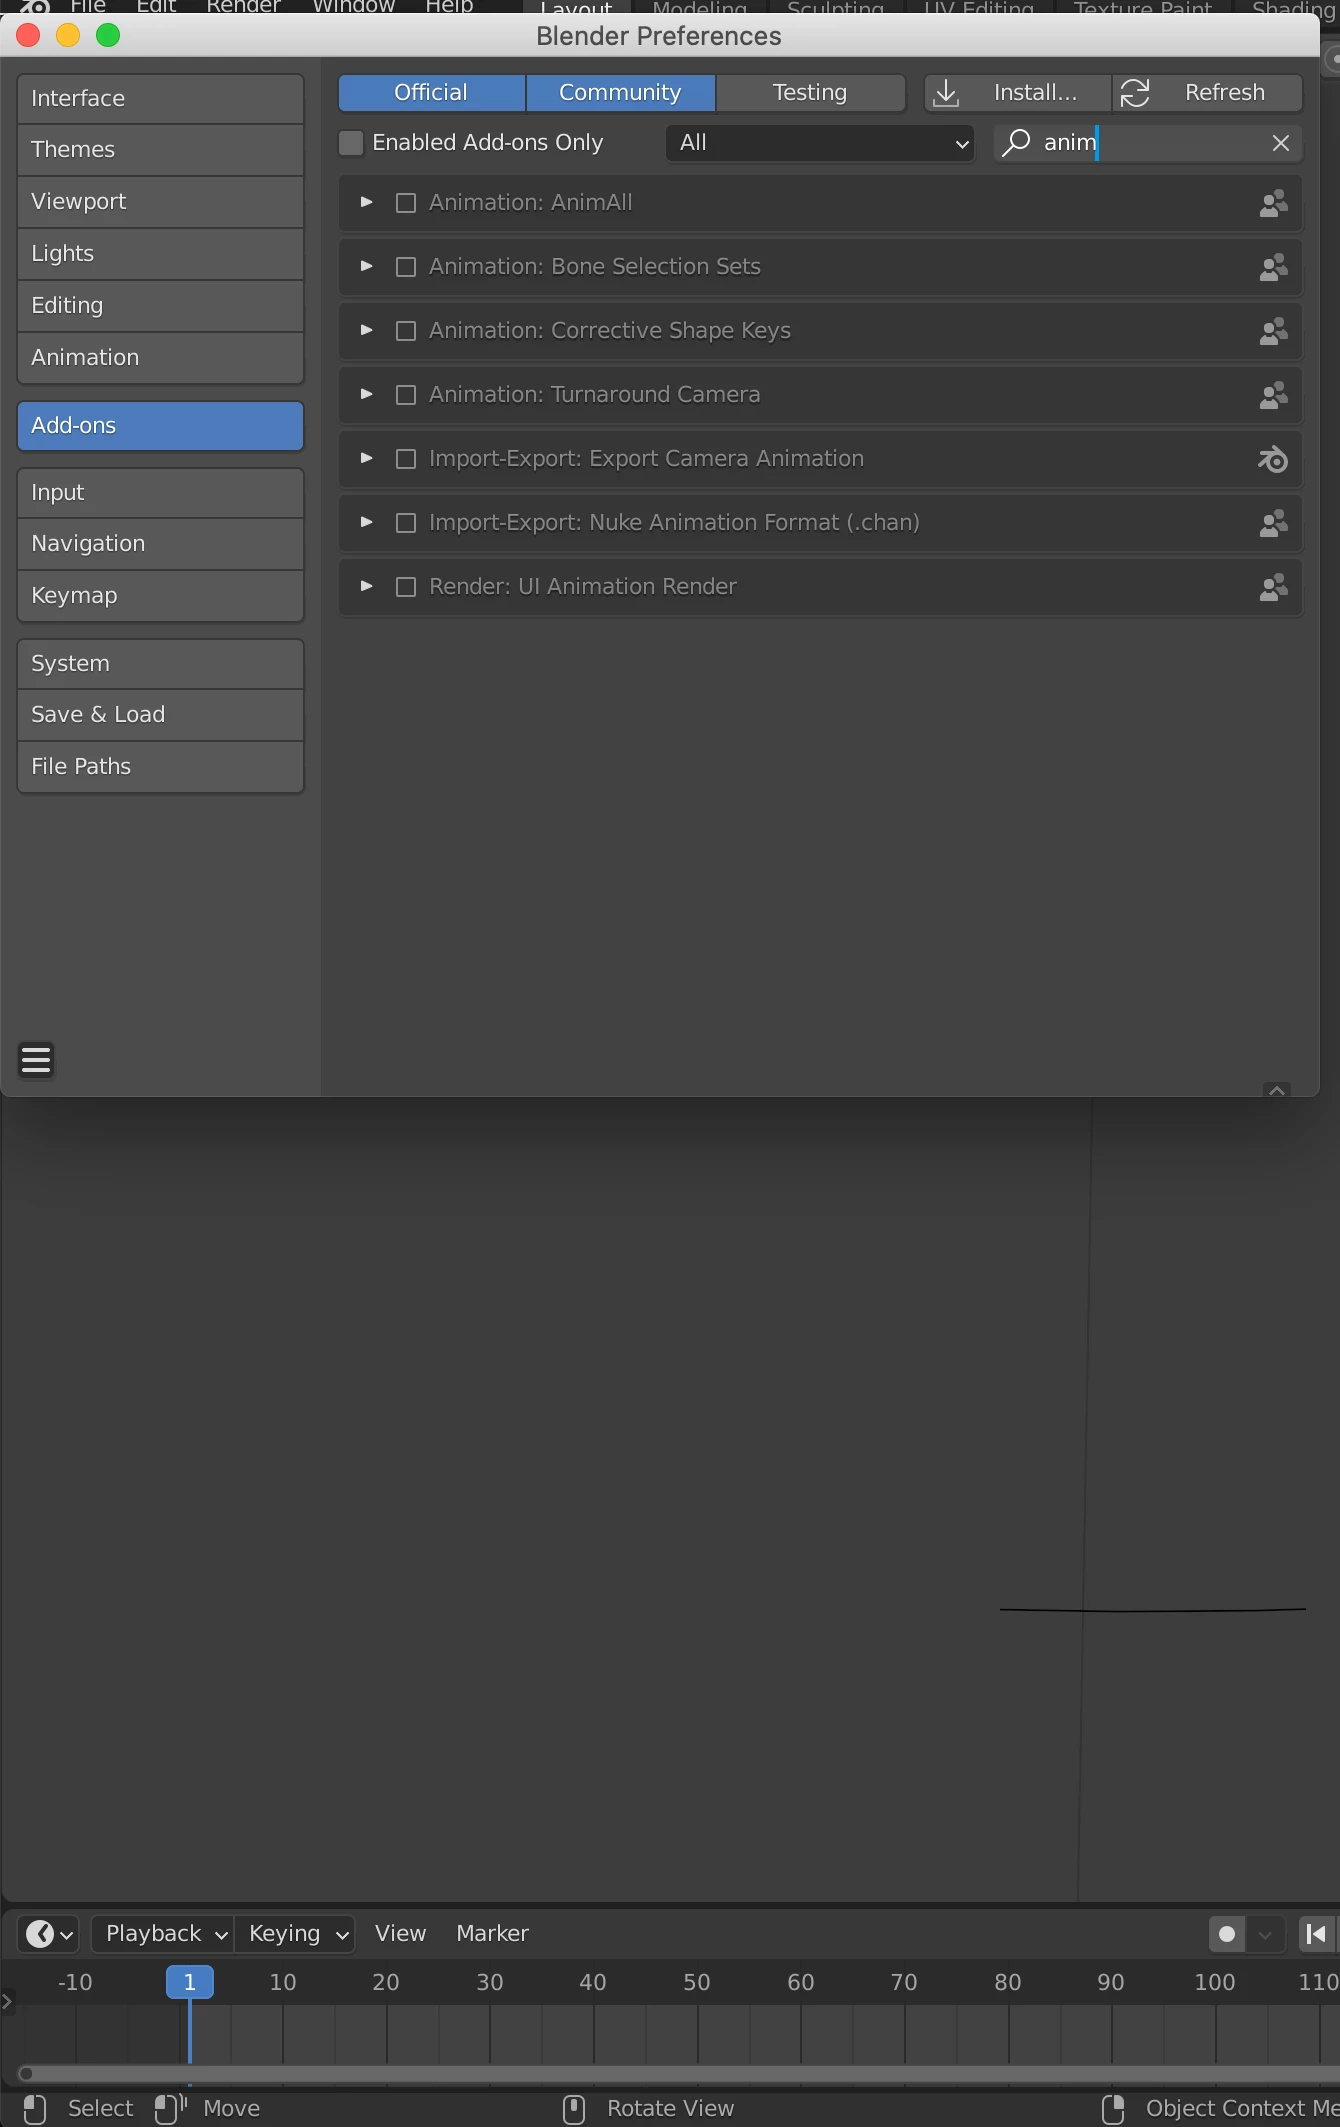Image resolution: width=1340 pixels, height=2127 pixels.
Task: Jump to the first frame of playback
Action: point(1318,1934)
